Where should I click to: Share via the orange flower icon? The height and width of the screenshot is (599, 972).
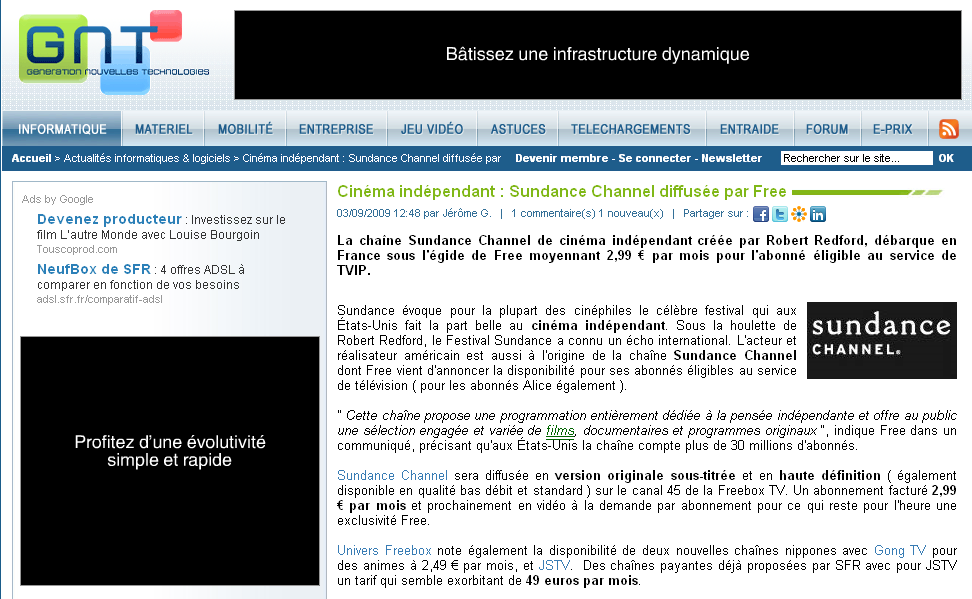(798, 215)
